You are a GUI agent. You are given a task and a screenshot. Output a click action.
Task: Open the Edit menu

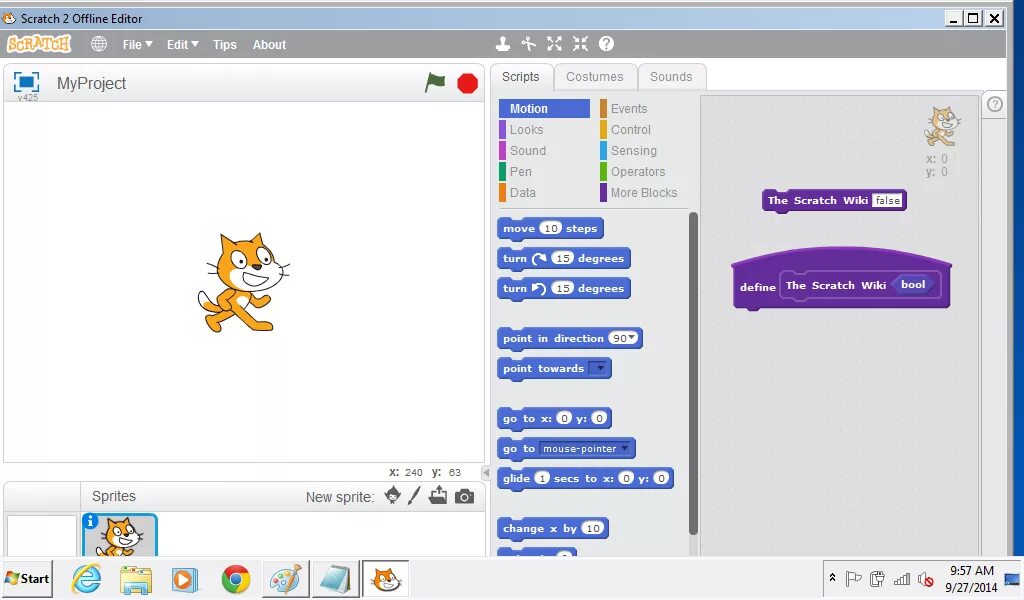pyautogui.click(x=182, y=44)
